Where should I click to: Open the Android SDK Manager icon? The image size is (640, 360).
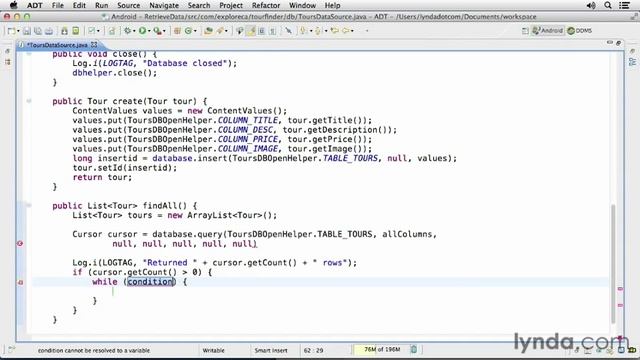pos(64,31)
